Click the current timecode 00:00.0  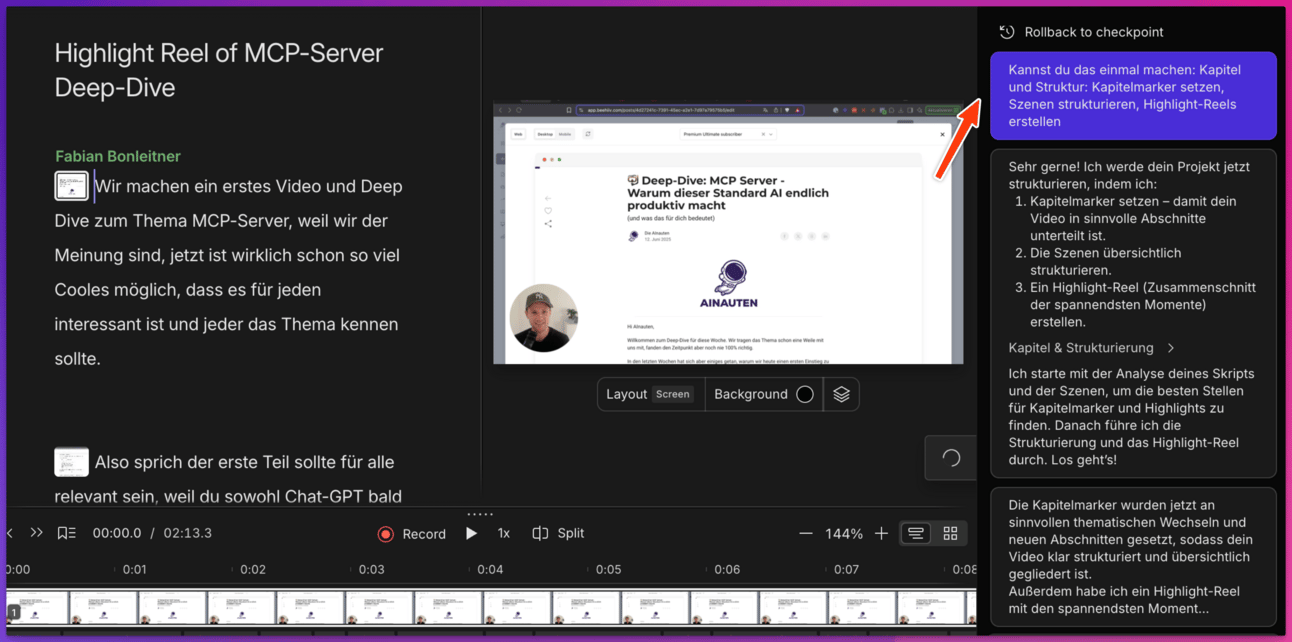[117, 534]
